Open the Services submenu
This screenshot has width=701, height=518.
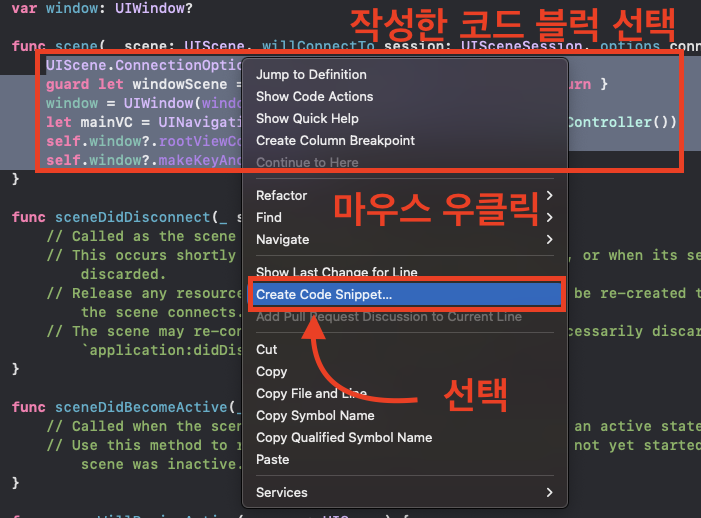pos(405,493)
